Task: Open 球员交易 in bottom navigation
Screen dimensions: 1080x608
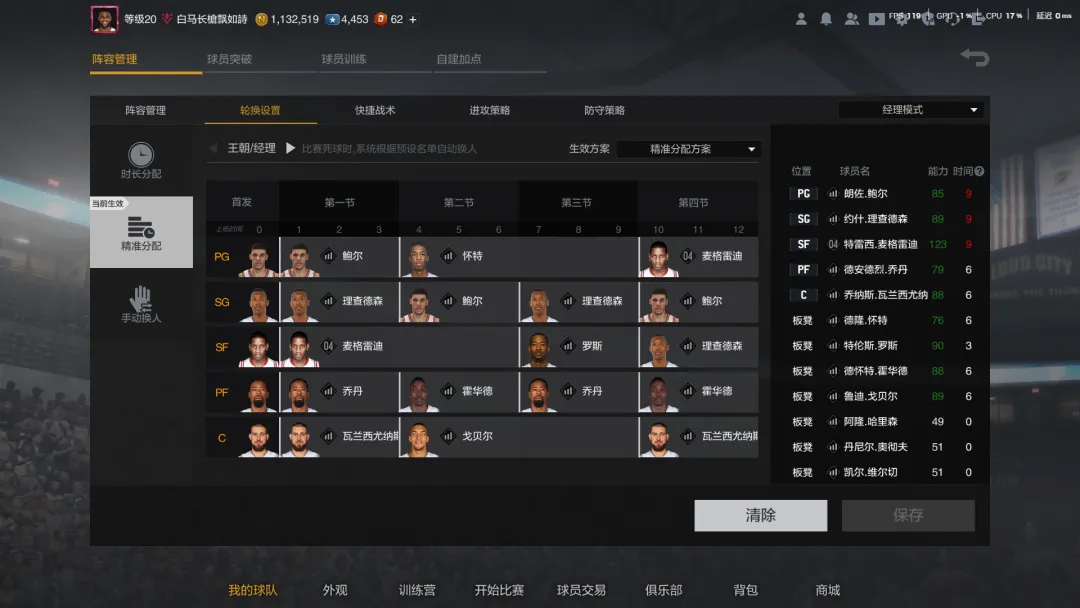Action: [x=581, y=590]
